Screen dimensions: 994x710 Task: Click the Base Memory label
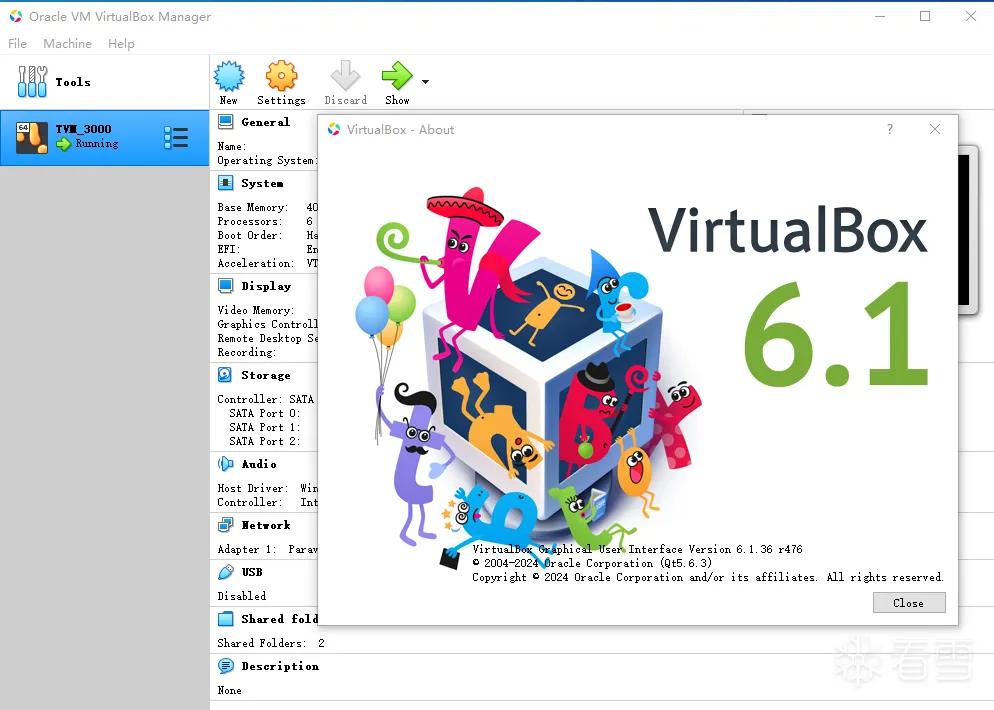click(252, 207)
